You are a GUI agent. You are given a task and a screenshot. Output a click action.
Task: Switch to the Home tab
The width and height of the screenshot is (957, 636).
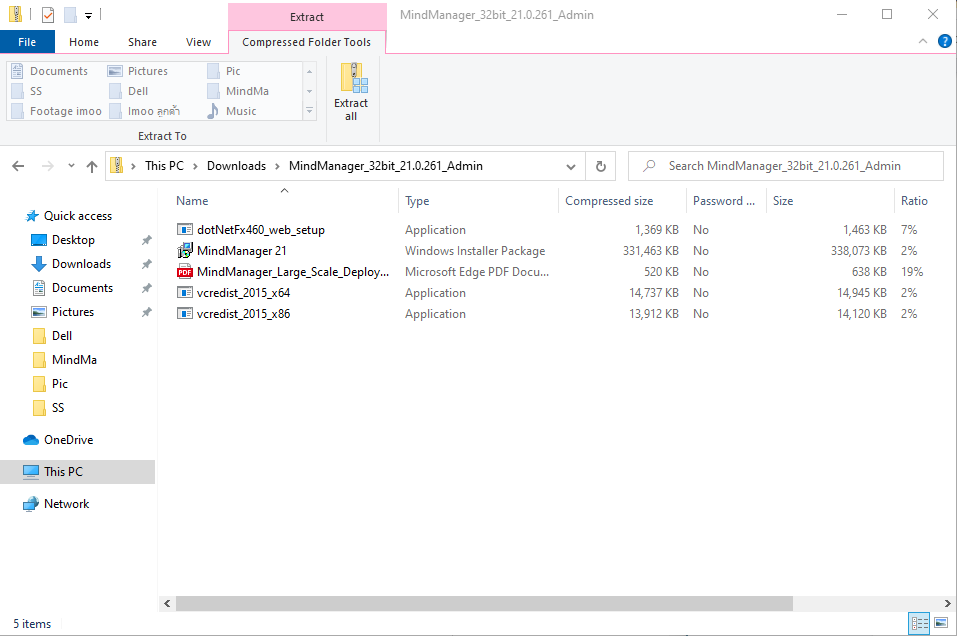click(84, 42)
